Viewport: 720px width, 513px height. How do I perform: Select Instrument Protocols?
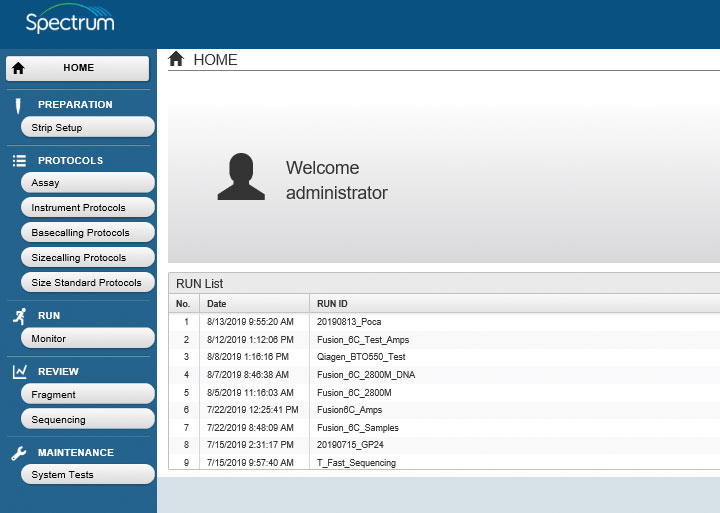[86, 208]
